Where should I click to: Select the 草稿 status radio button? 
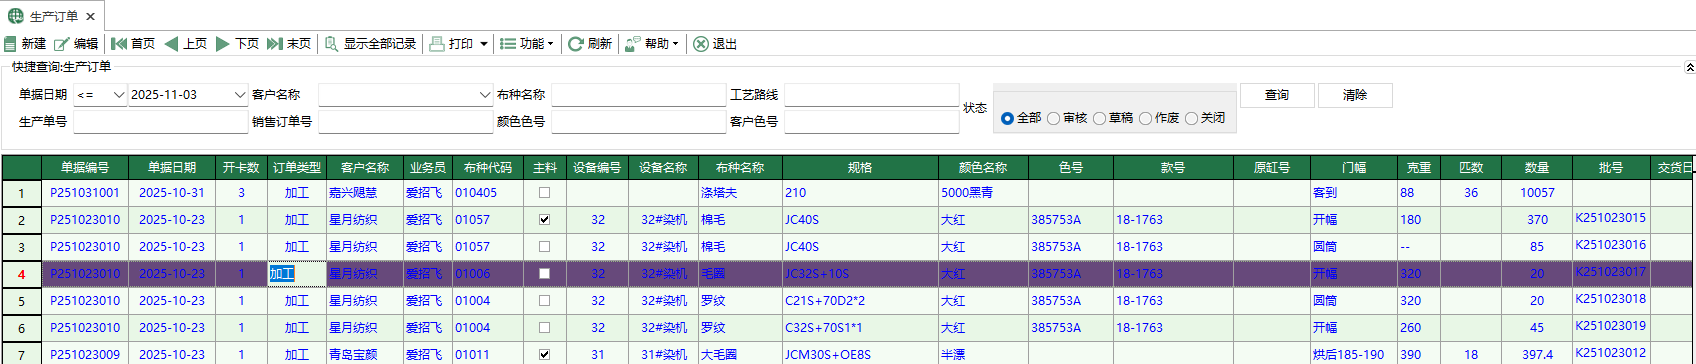[1099, 118]
